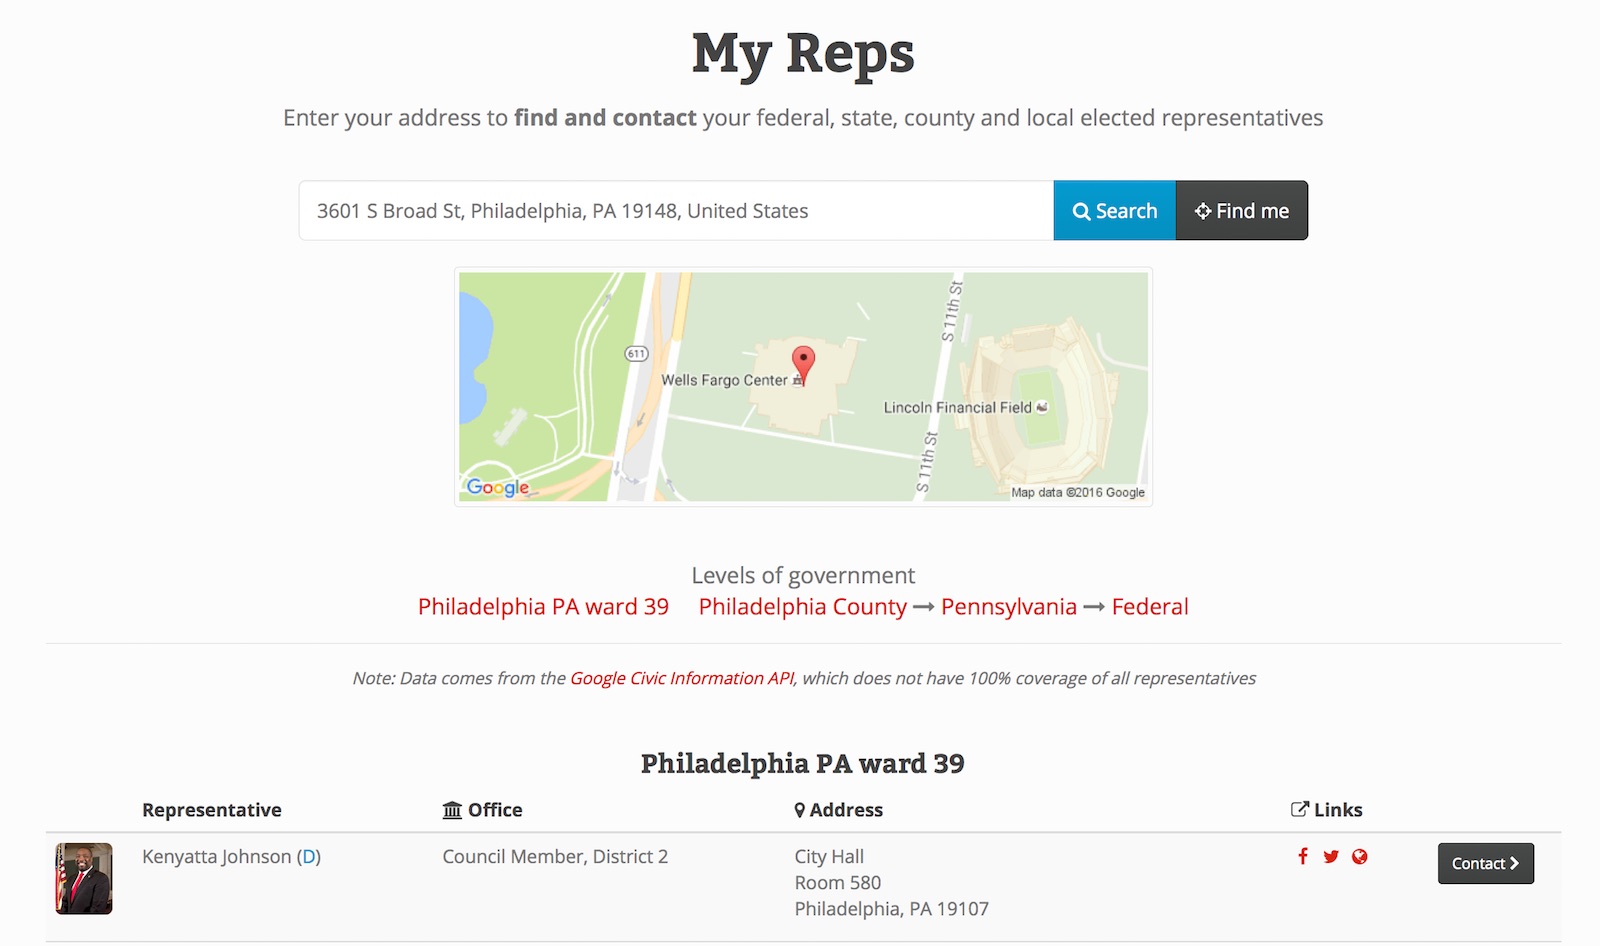This screenshot has width=1600, height=946.
Task: Open Kenyatta Johnson's Twitter link icon
Action: pos(1331,856)
